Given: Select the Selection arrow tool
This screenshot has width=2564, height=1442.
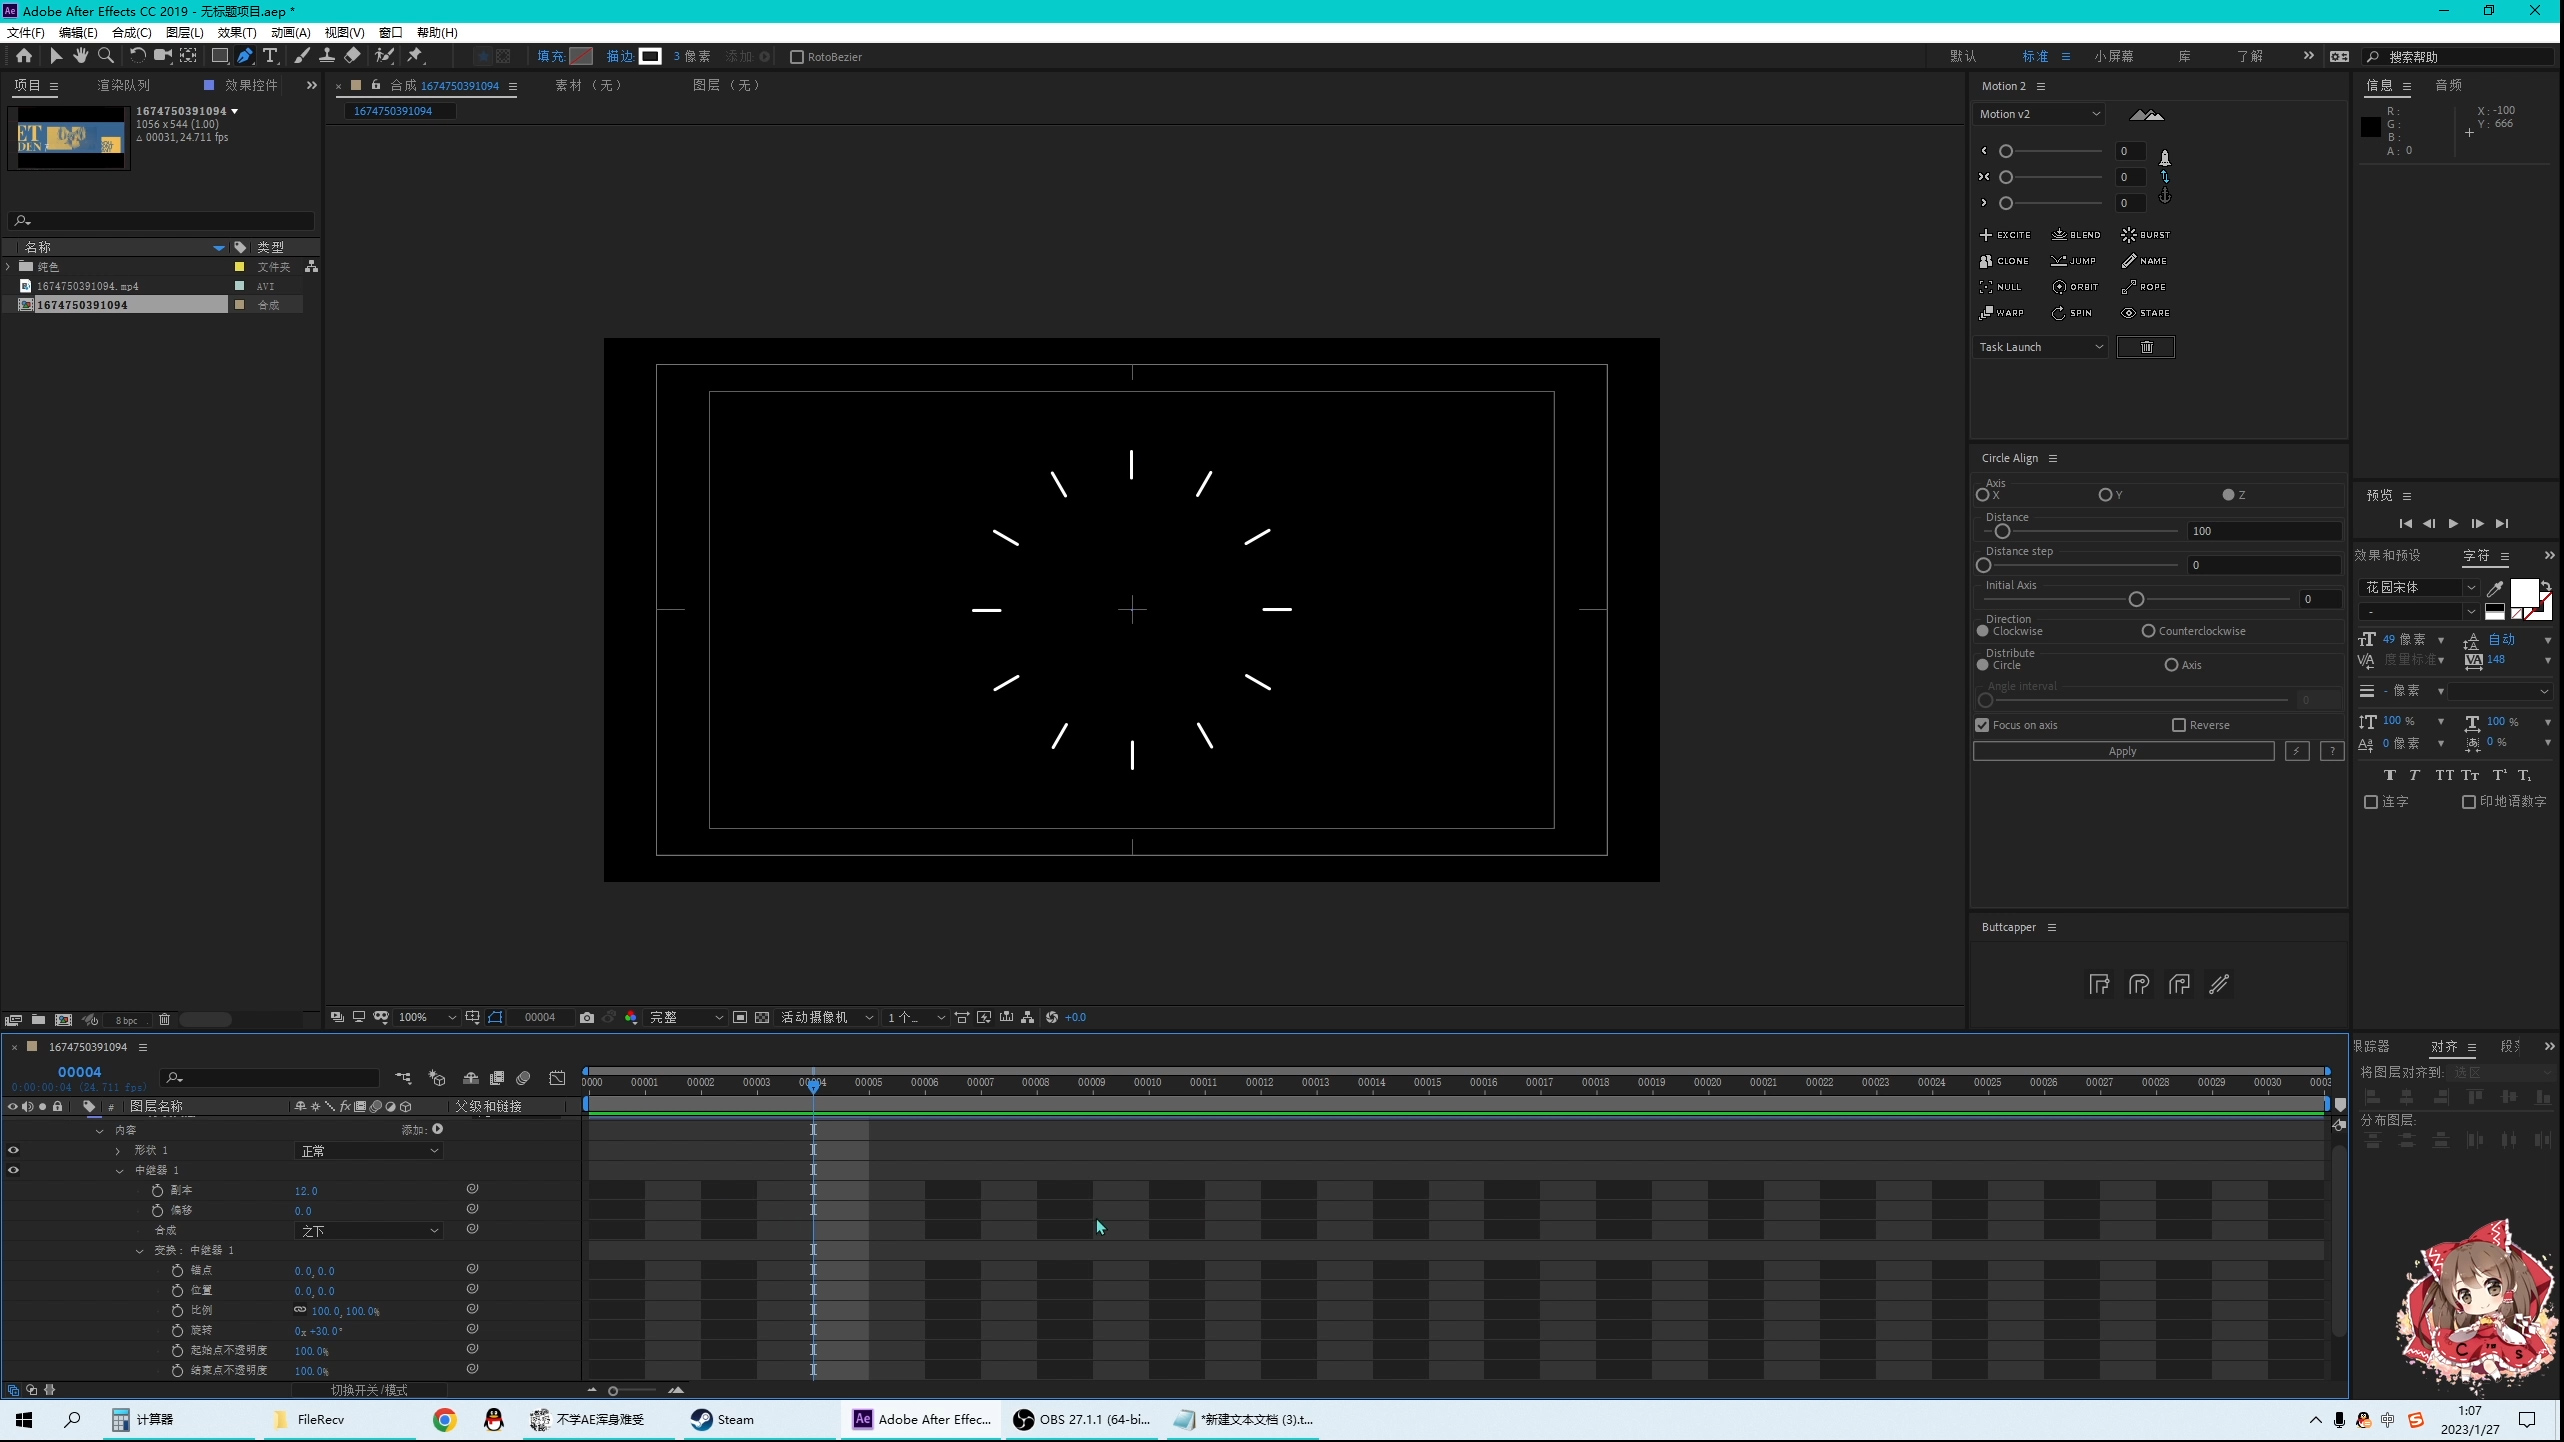Looking at the screenshot, I should coord(56,56).
